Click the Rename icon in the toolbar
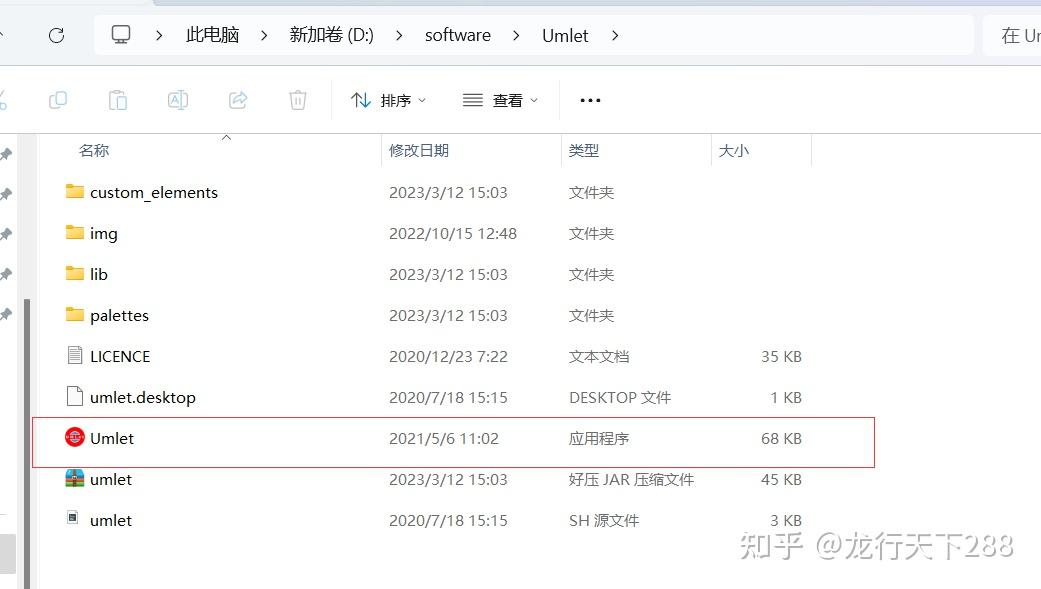The image size is (1041, 589). pyautogui.click(x=178, y=100)
